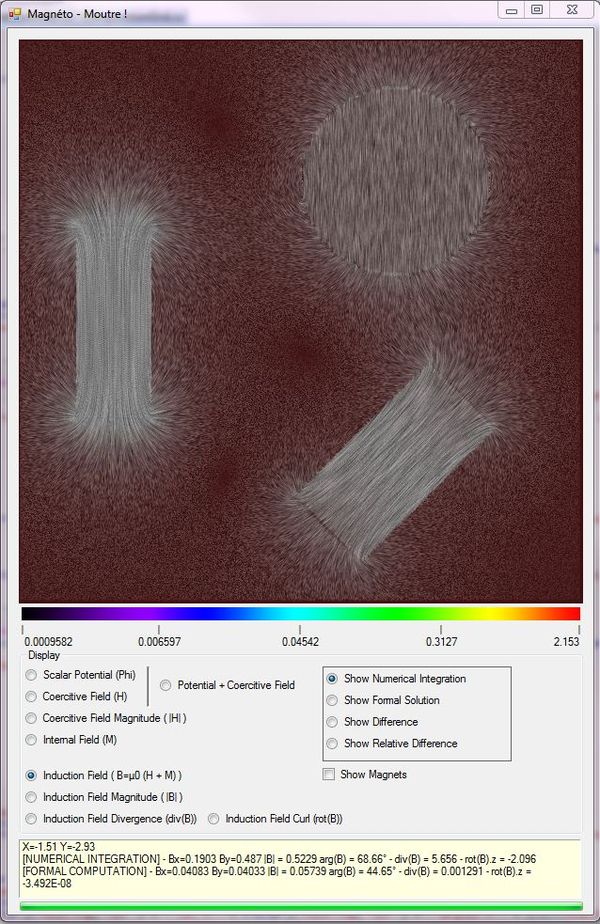This screenshot has height=924, width=600.
Task: Select Induction Field Divergence (div(B)) option
Action: [x=32, y=819]
